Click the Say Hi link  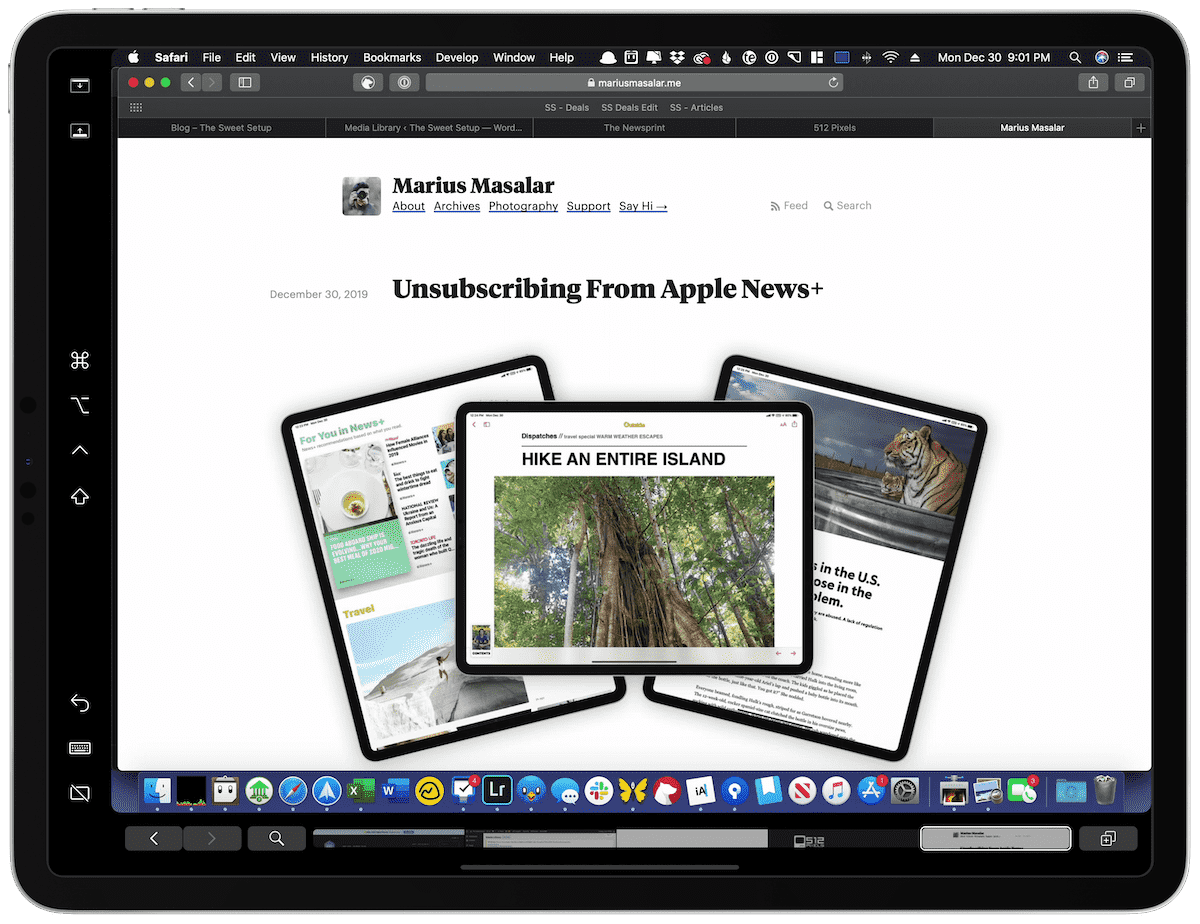pyautogui.click(x=643, y=206)
